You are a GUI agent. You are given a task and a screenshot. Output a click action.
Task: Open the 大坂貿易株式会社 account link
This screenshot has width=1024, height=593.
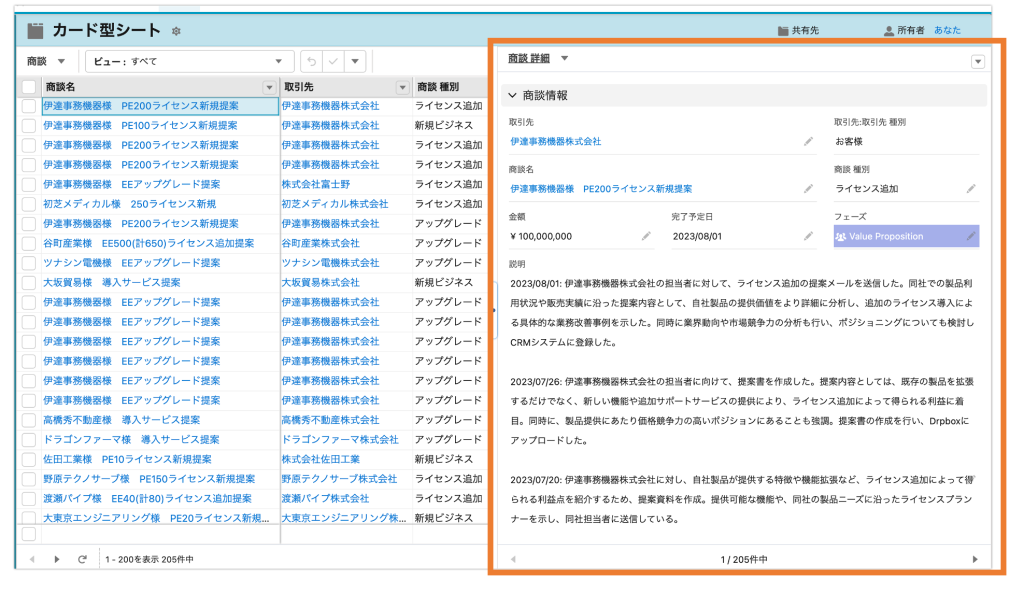(321, 282)
